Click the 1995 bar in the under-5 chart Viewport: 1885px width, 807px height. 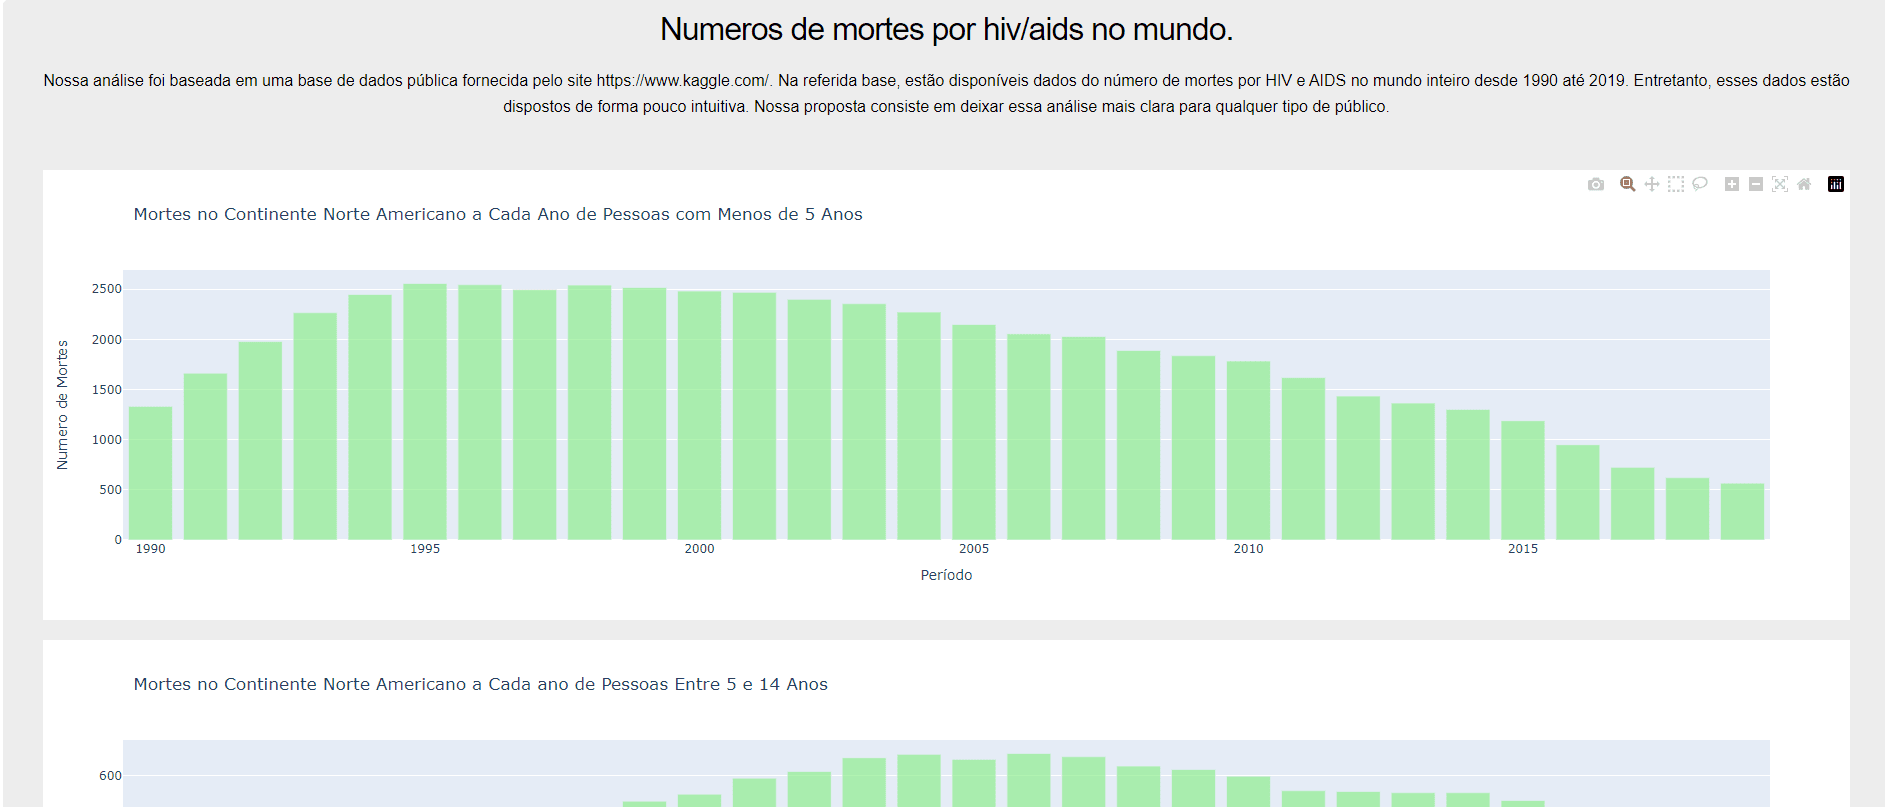point(425,412)
